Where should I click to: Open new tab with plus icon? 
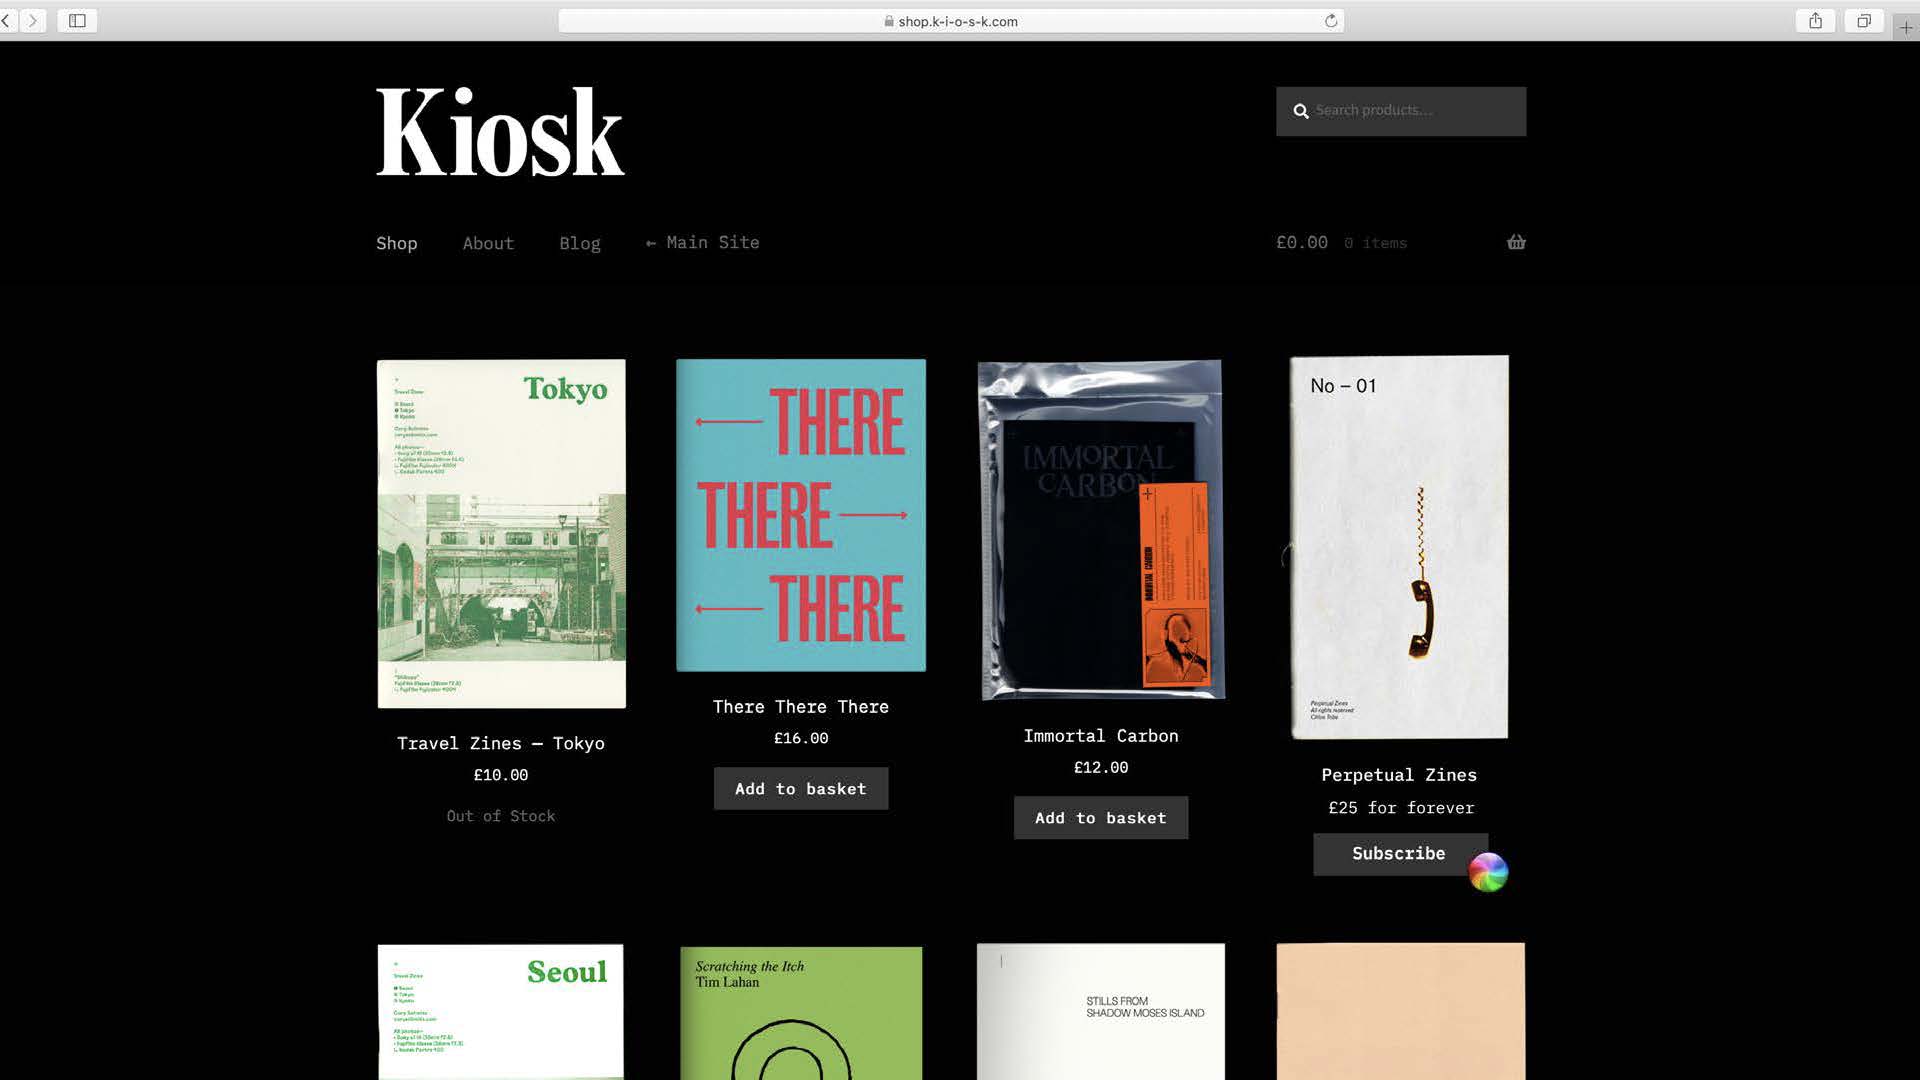1906,28
